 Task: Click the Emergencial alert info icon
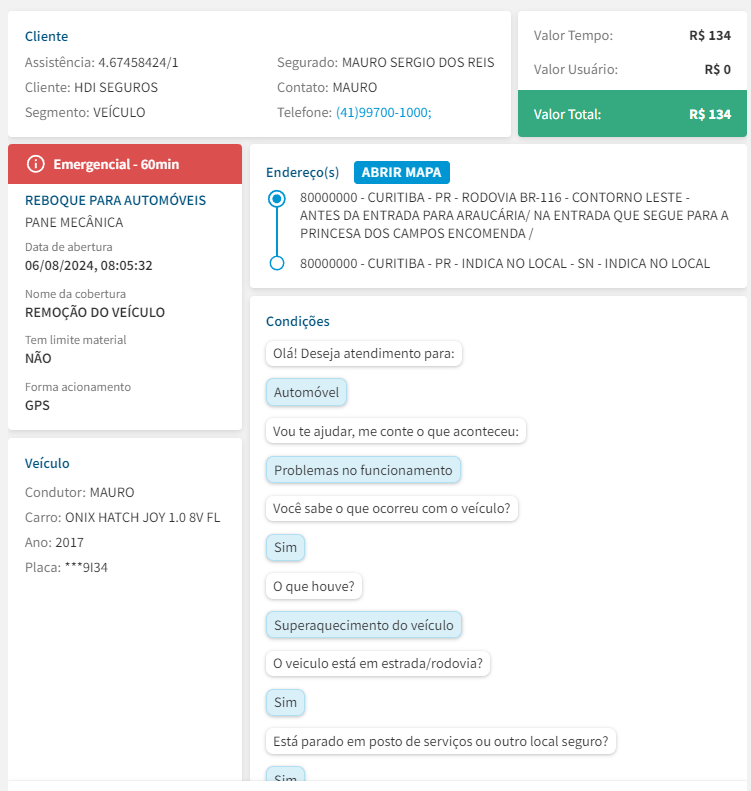click(36, 164)
